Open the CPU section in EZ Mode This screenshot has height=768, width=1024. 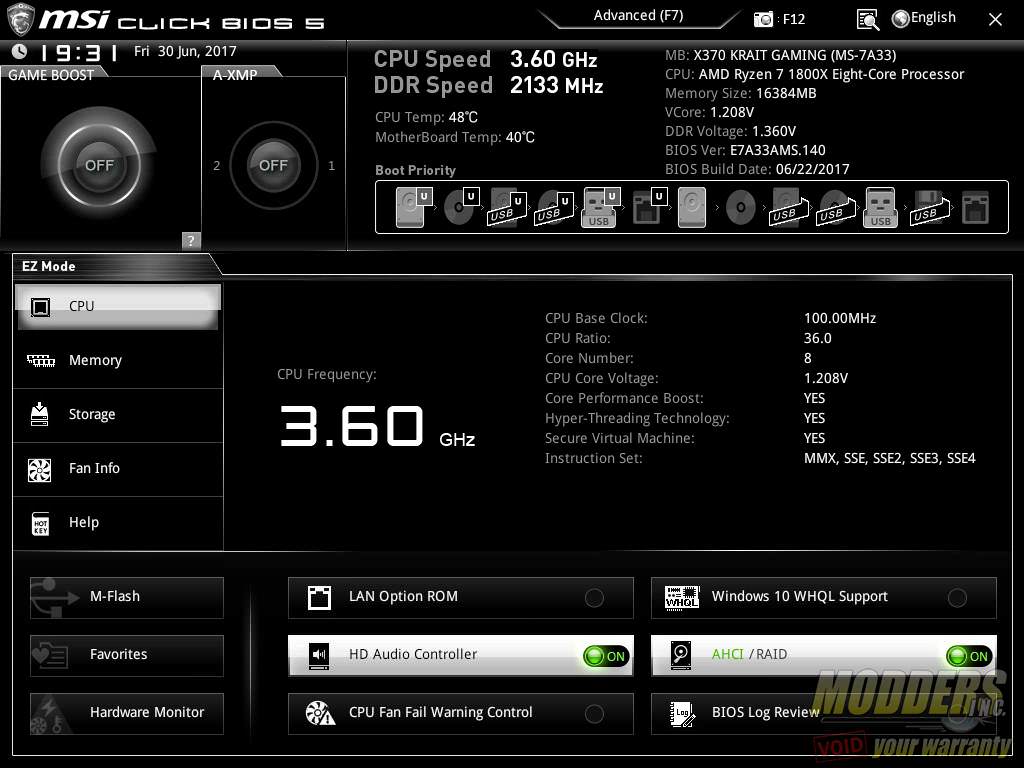118,306
